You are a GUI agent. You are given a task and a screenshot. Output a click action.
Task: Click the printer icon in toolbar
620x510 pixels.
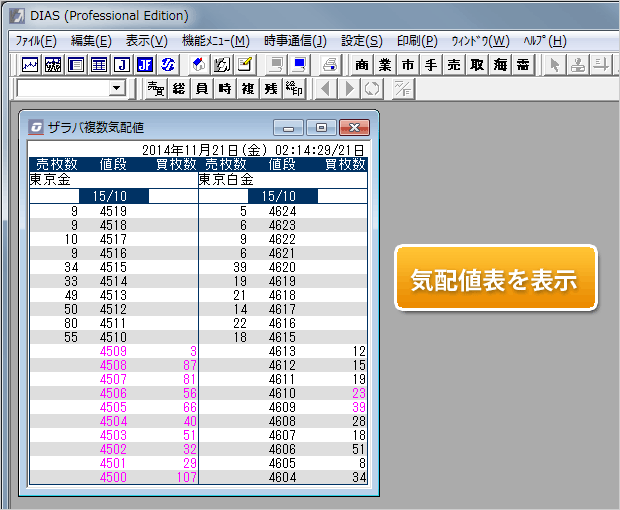(x=329, y=65)
